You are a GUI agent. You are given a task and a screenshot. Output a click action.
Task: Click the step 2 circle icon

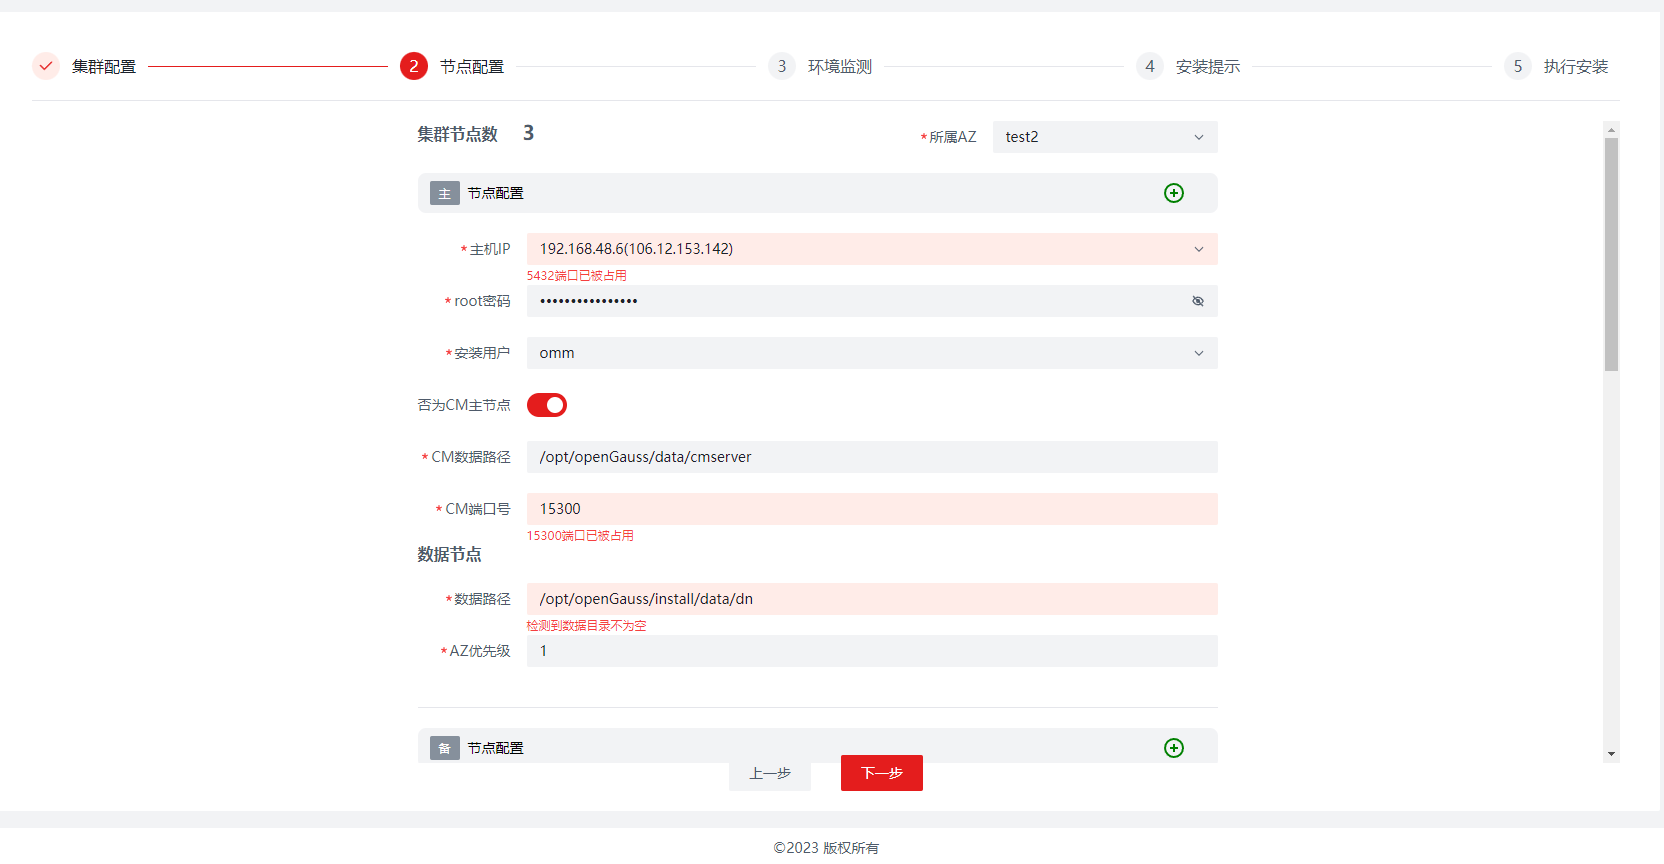point(414,66)
